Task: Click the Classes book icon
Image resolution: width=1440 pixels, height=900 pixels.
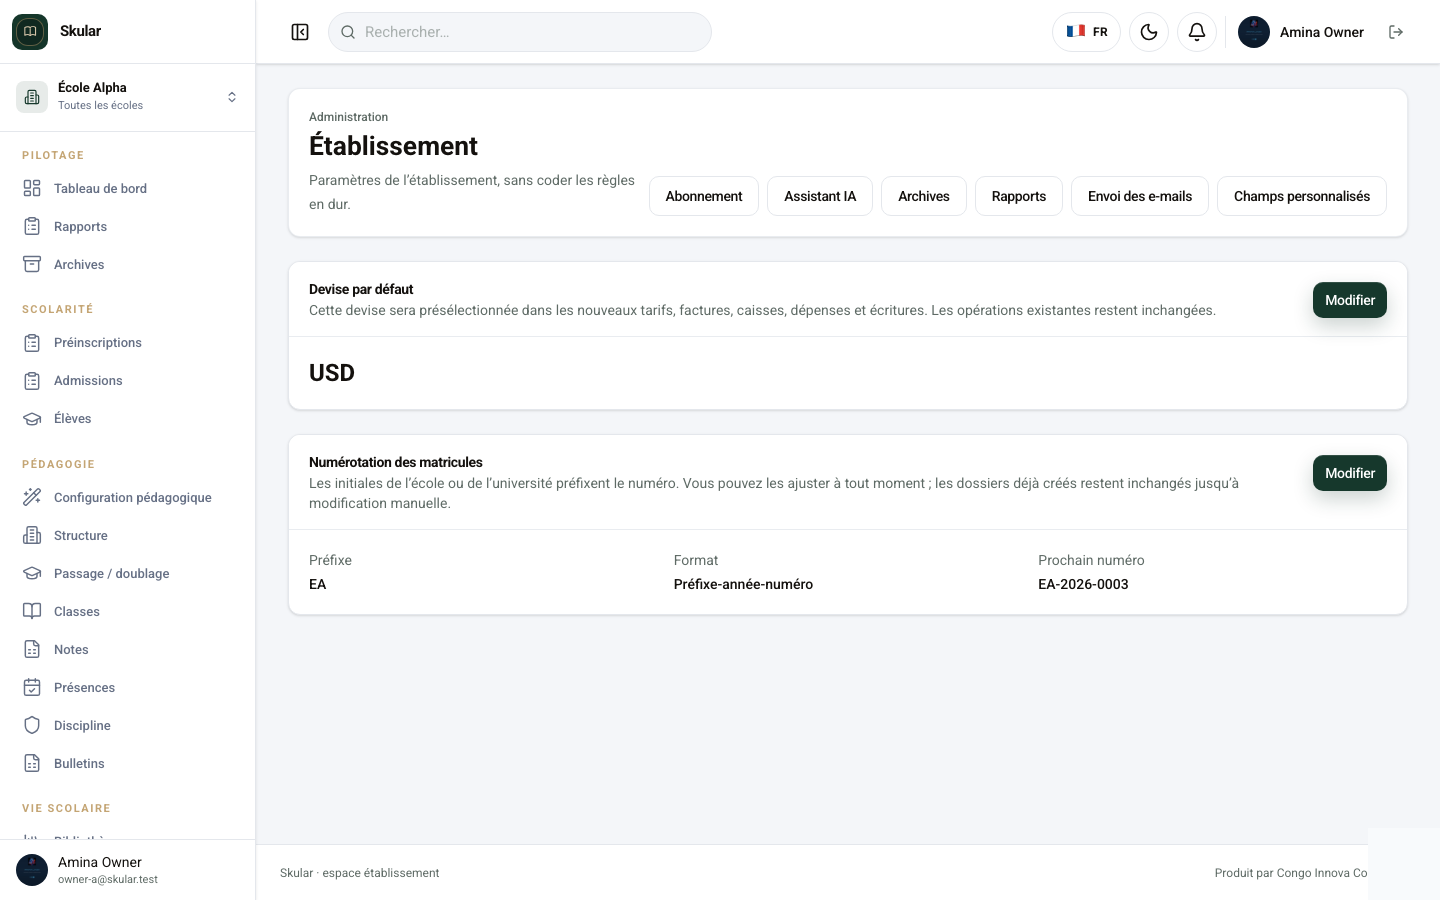Action: [x=32, y=611]
